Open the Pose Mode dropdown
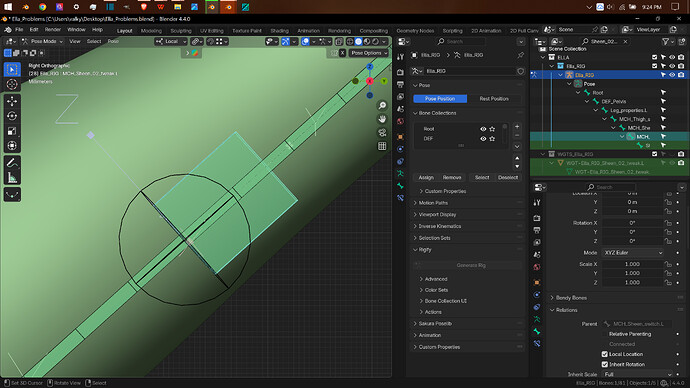690x388 pixels. pos(42,41)
